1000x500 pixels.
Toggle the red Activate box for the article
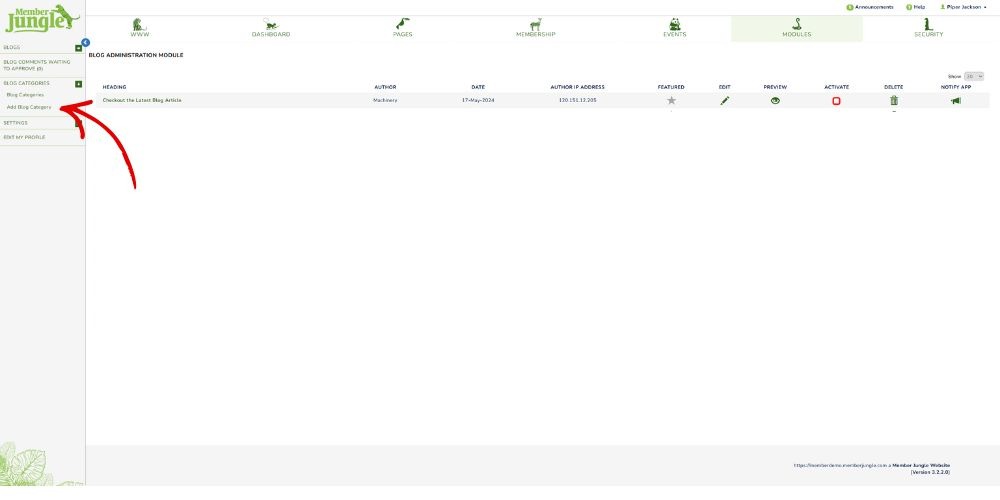pyautogui.click(x=836, y=101)
